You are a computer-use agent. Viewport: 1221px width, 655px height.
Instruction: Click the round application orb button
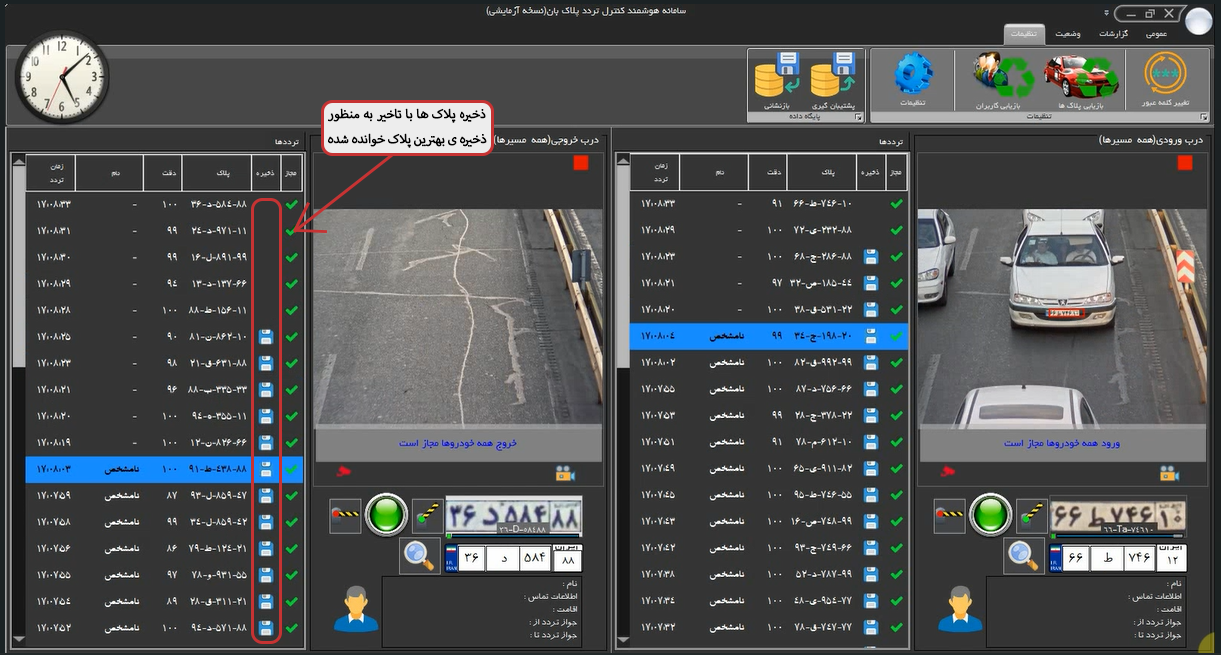[x=1198, y=20]
